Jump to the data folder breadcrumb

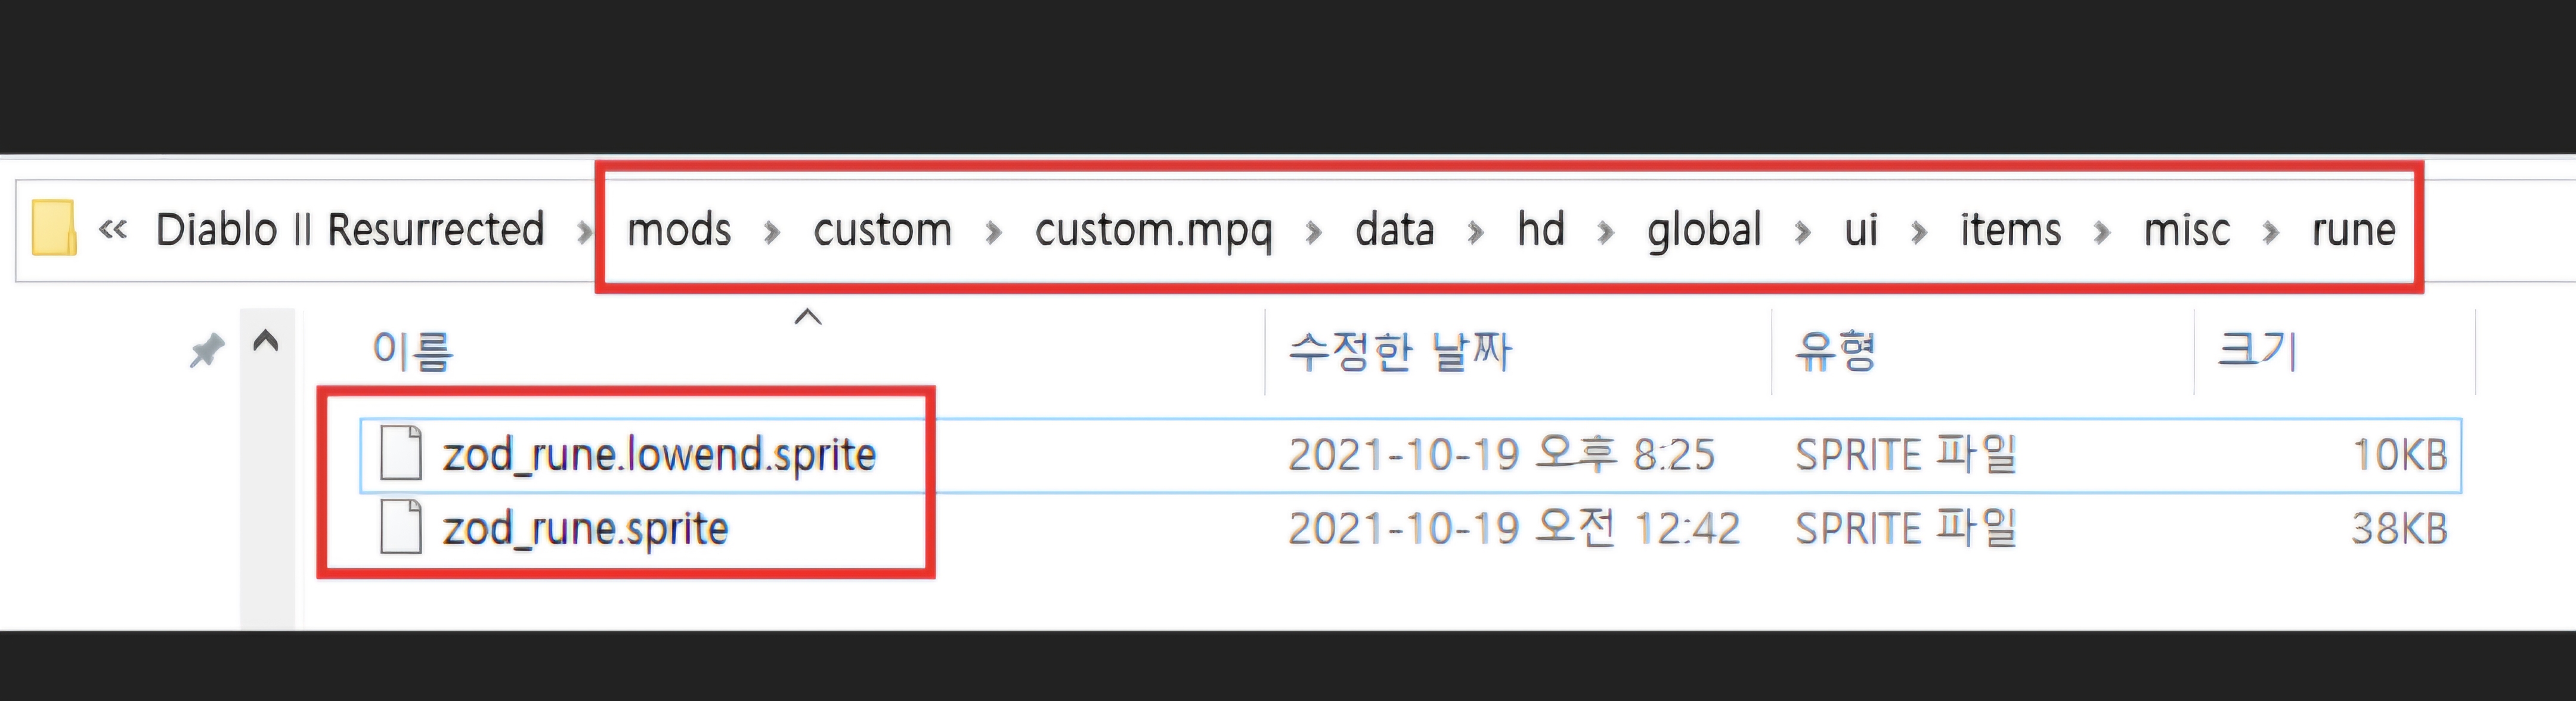click(1394, 230)
